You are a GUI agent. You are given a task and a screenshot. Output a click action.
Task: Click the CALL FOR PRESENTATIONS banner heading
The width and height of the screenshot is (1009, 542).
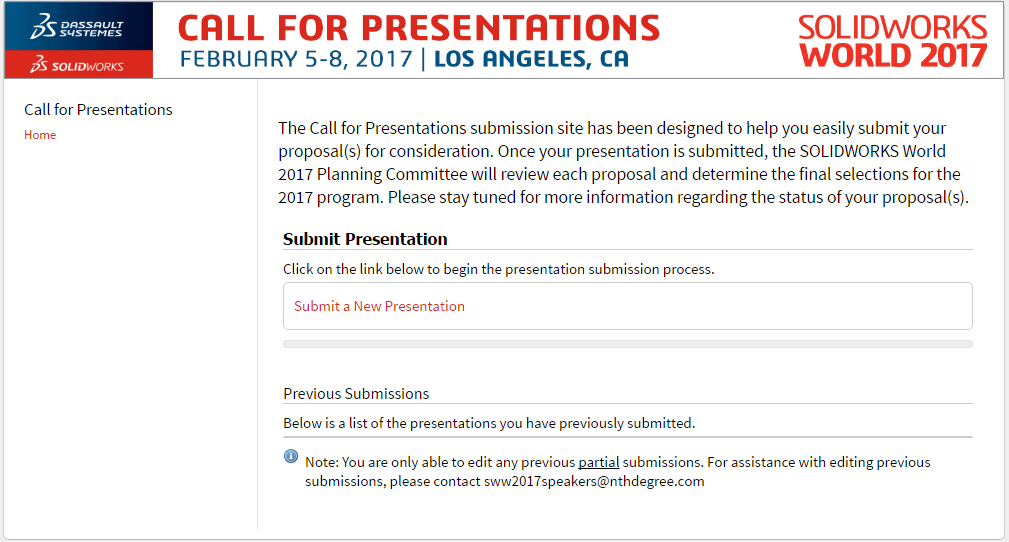[419, 28]
